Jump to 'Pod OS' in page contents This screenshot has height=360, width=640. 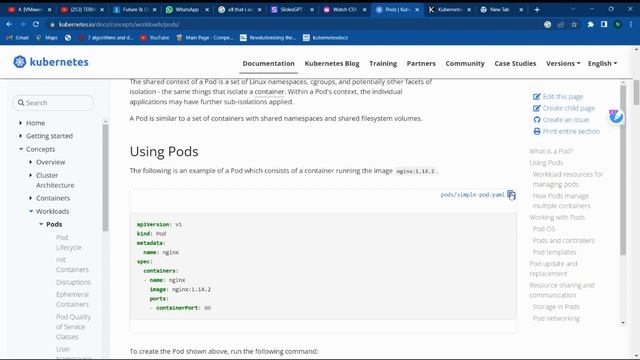544,229
